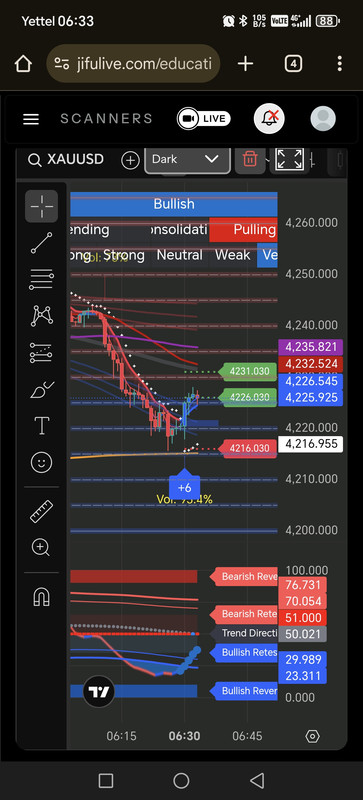Open the hamburger navigation menu

(31, 119)
